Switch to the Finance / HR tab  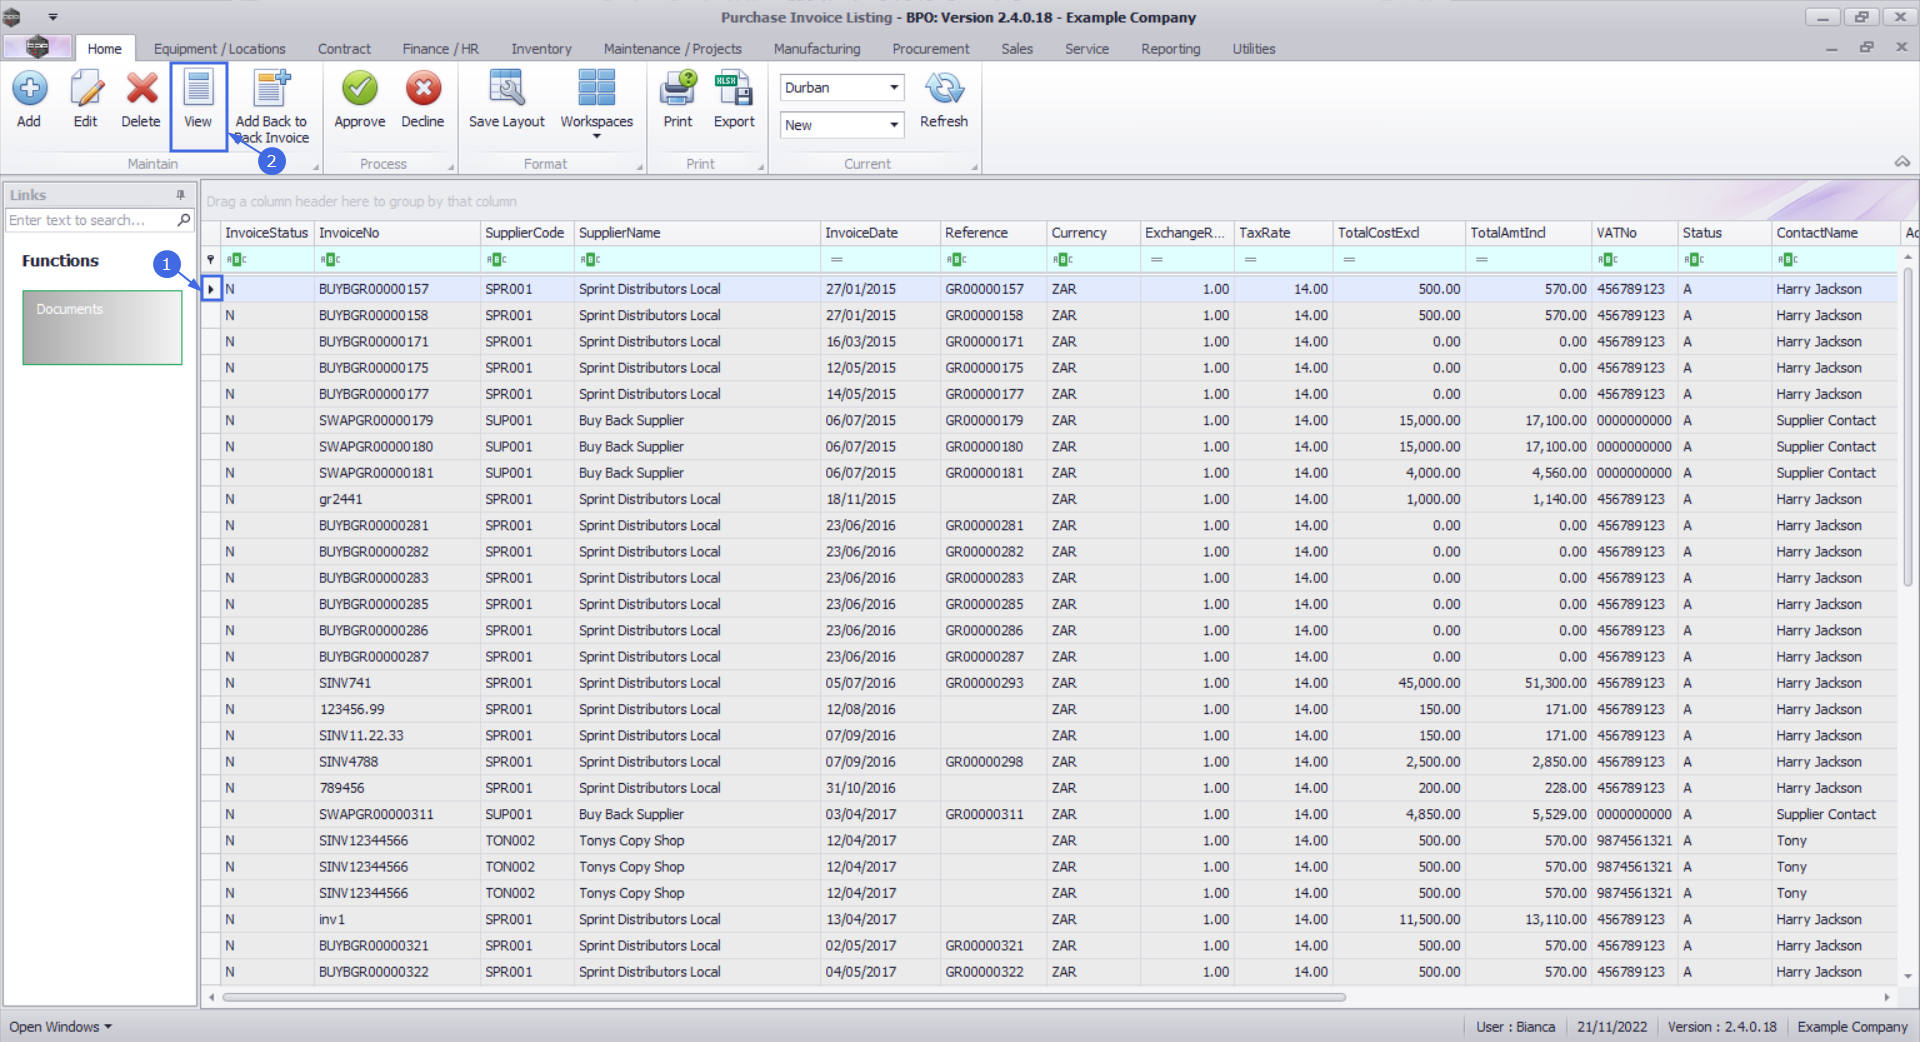(440, 49)
